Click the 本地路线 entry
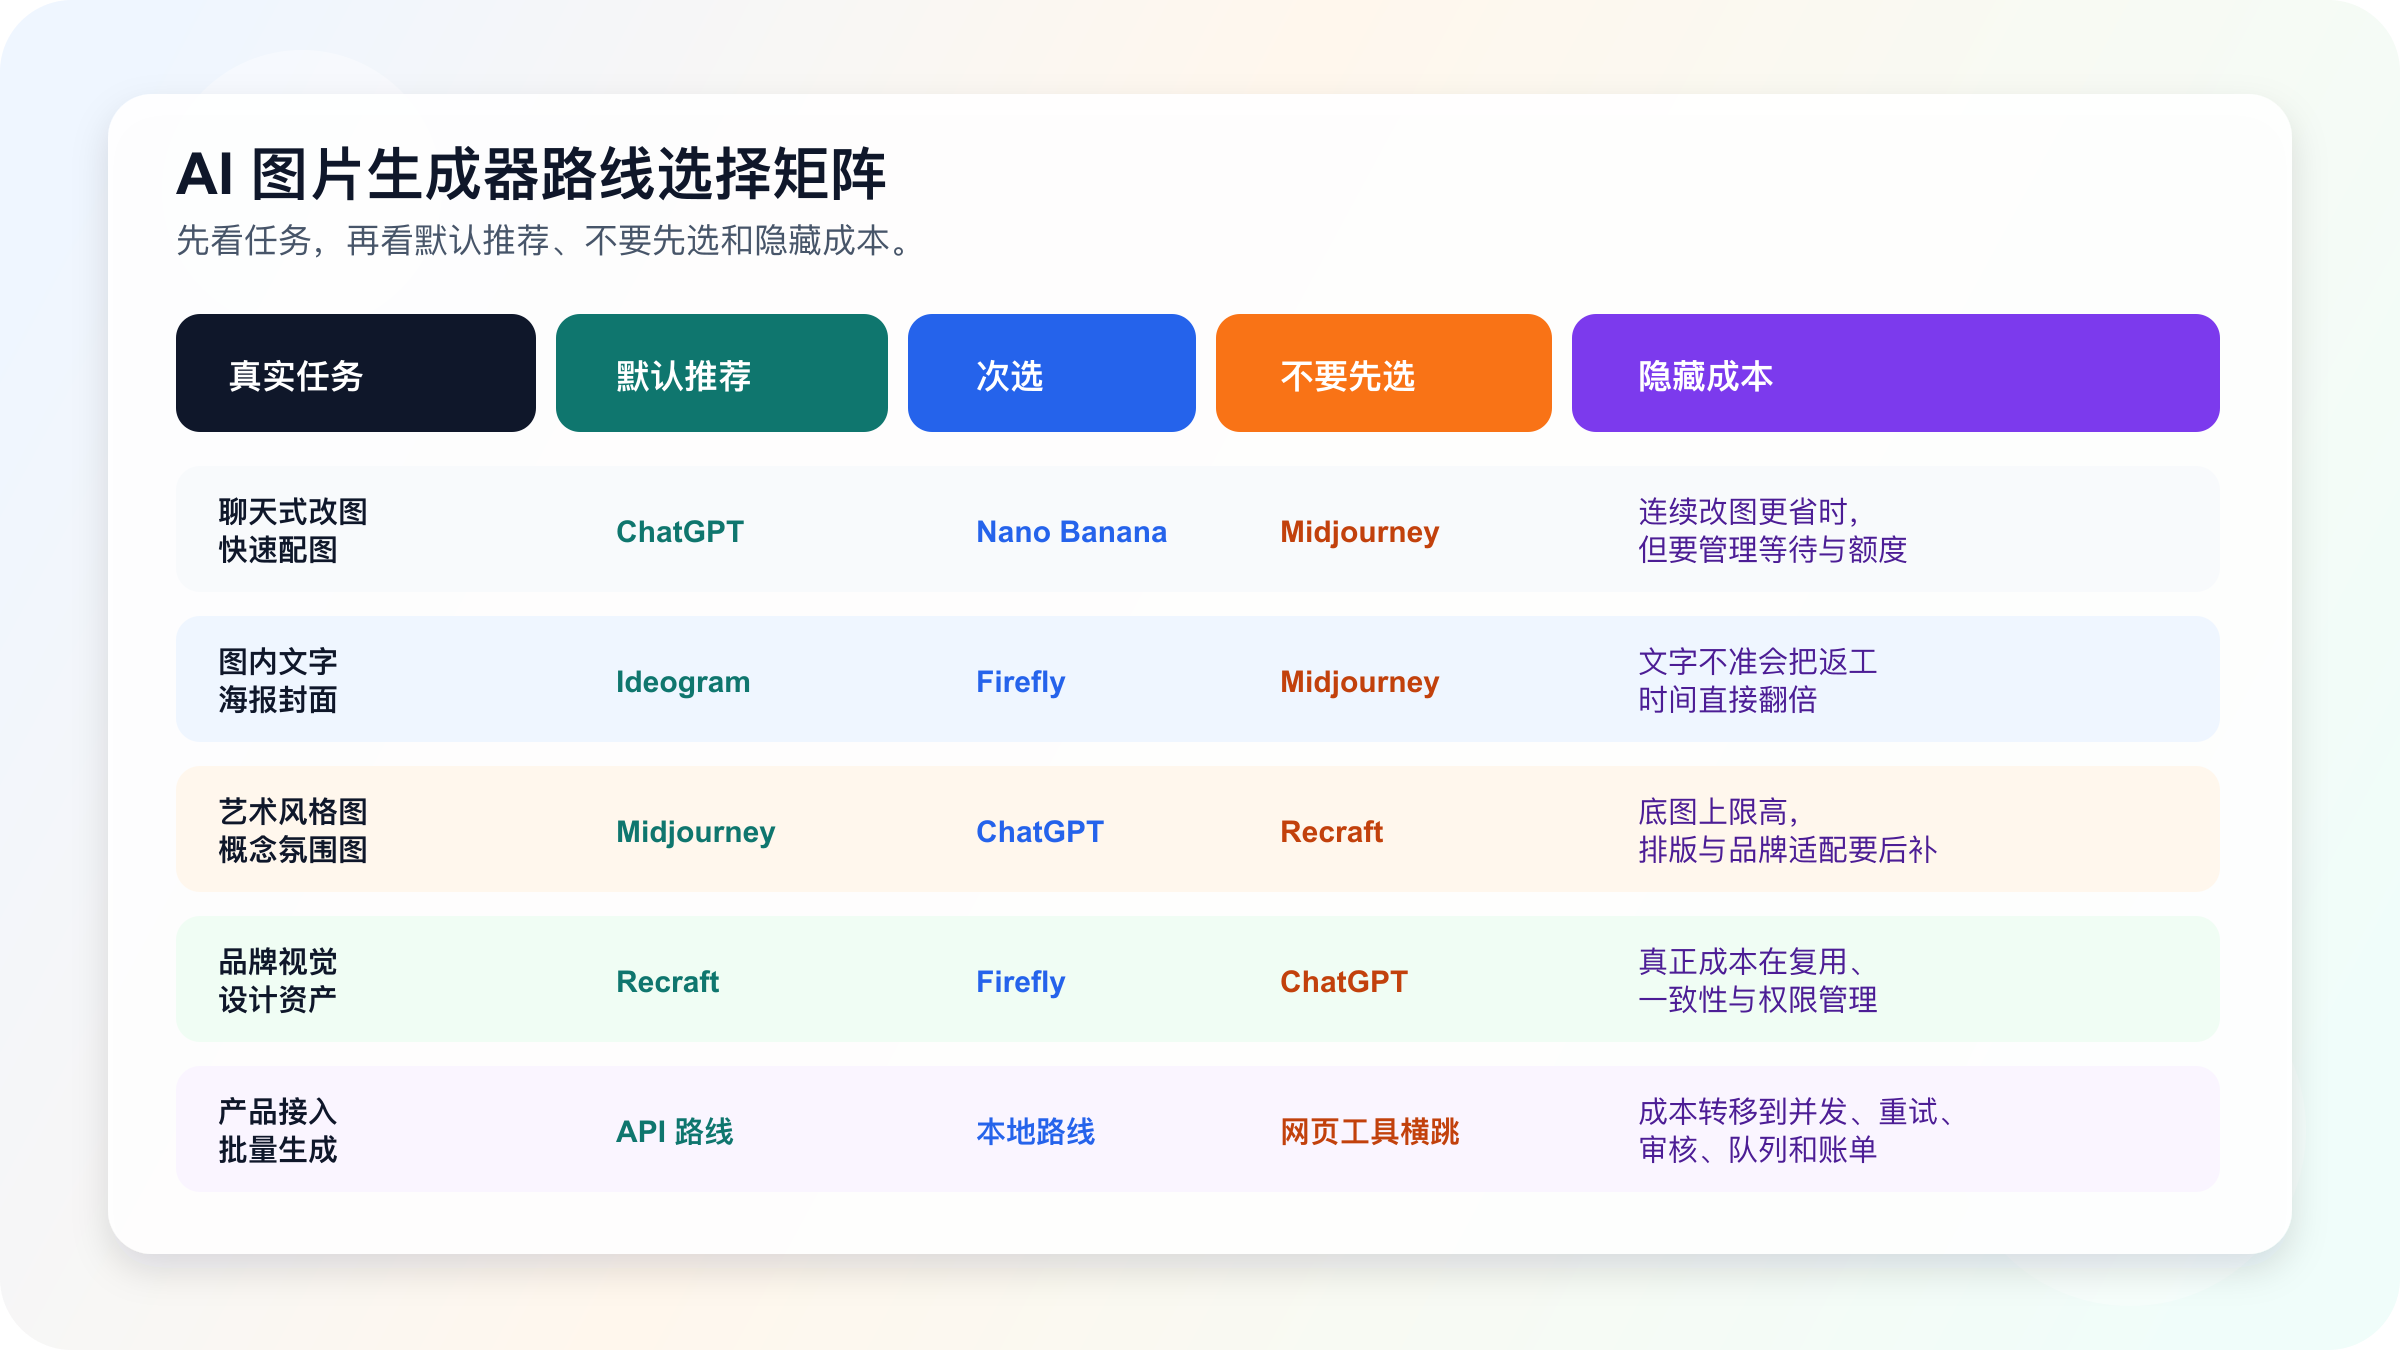 pyautogui.click(x=1035, y=1131)
